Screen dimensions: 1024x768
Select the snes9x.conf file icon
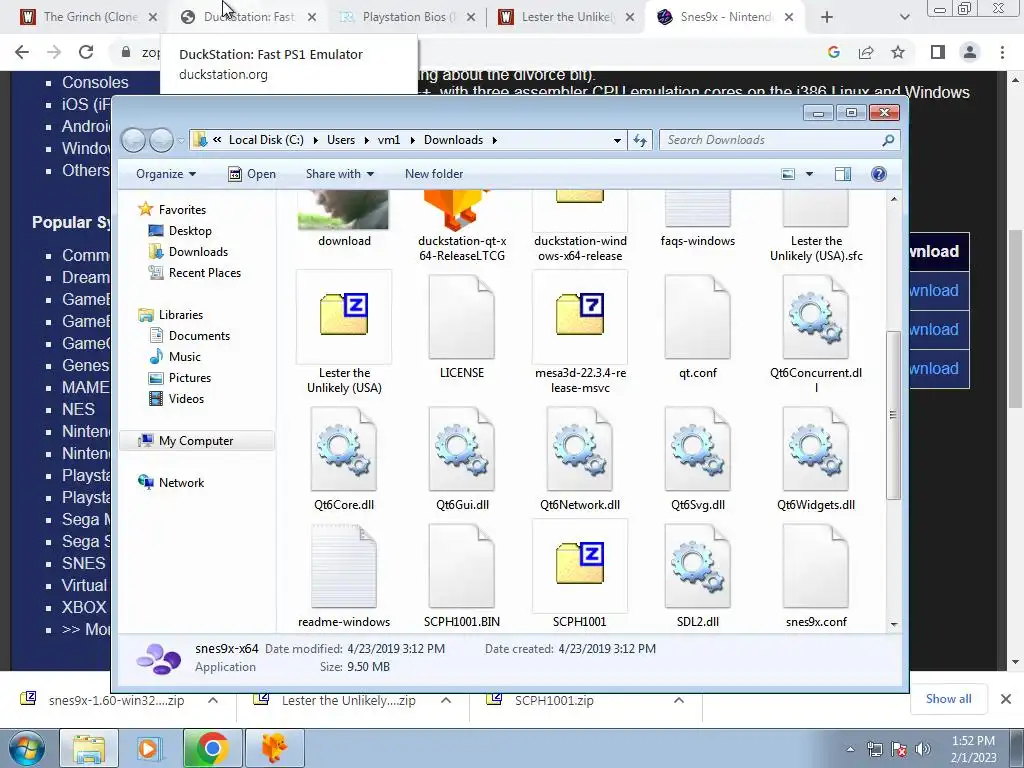(816, 566)
